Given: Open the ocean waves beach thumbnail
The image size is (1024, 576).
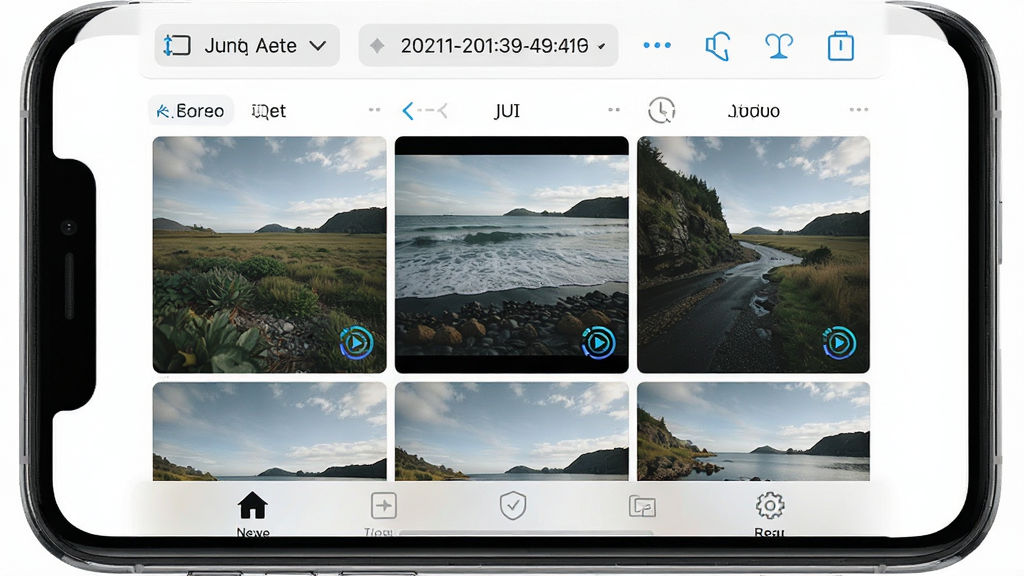Looking at the screenshot, I should [511, 255].
